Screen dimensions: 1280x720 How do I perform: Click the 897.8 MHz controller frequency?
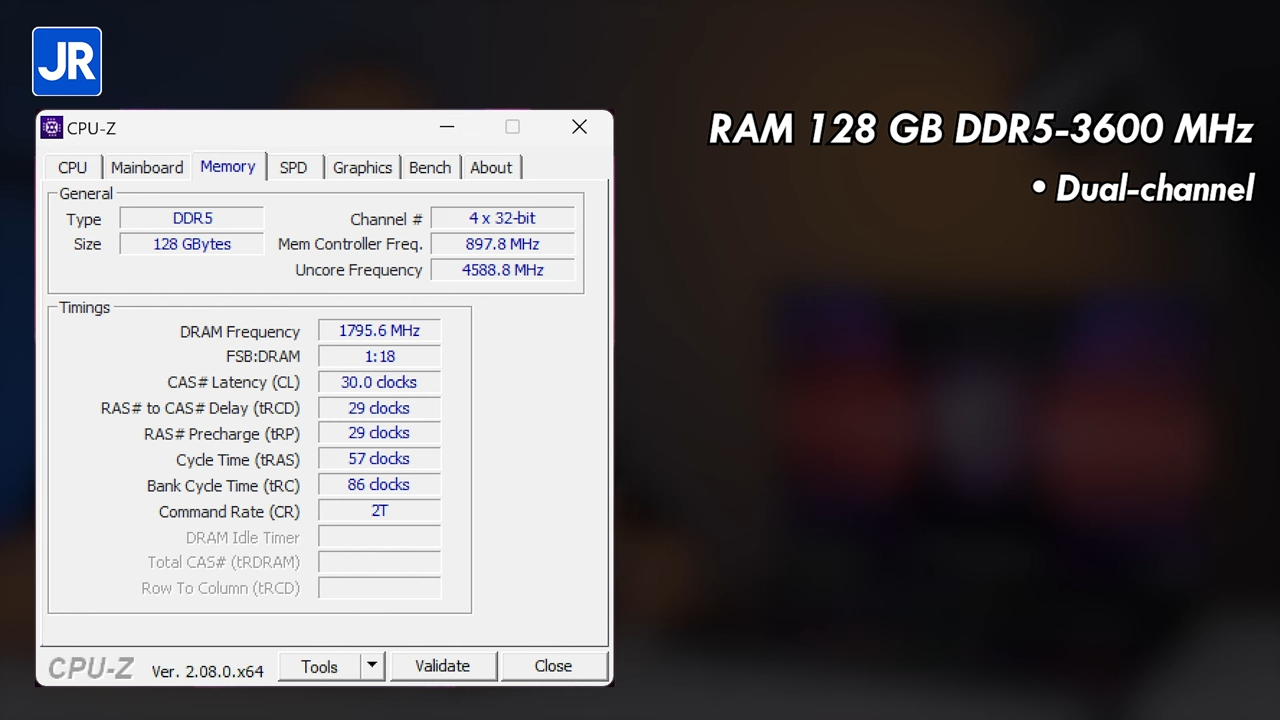[502, 244]
